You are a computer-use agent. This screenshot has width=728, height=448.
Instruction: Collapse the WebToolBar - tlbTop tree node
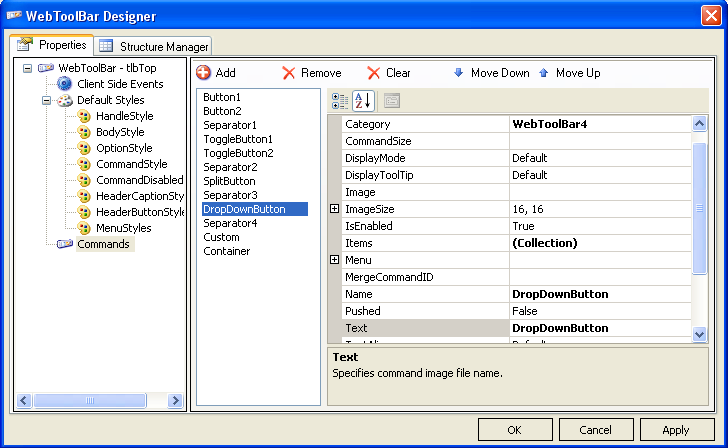(28, 68)
